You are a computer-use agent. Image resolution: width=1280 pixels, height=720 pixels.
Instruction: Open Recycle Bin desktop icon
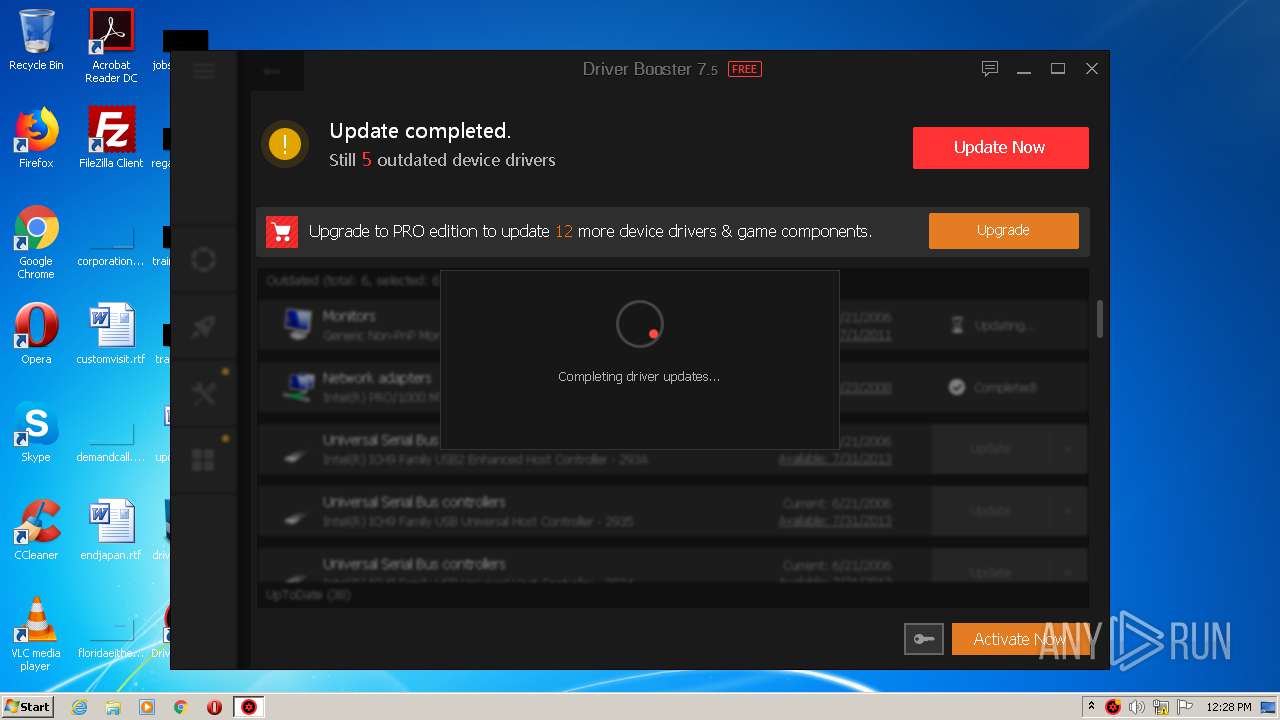click(36, 41)
